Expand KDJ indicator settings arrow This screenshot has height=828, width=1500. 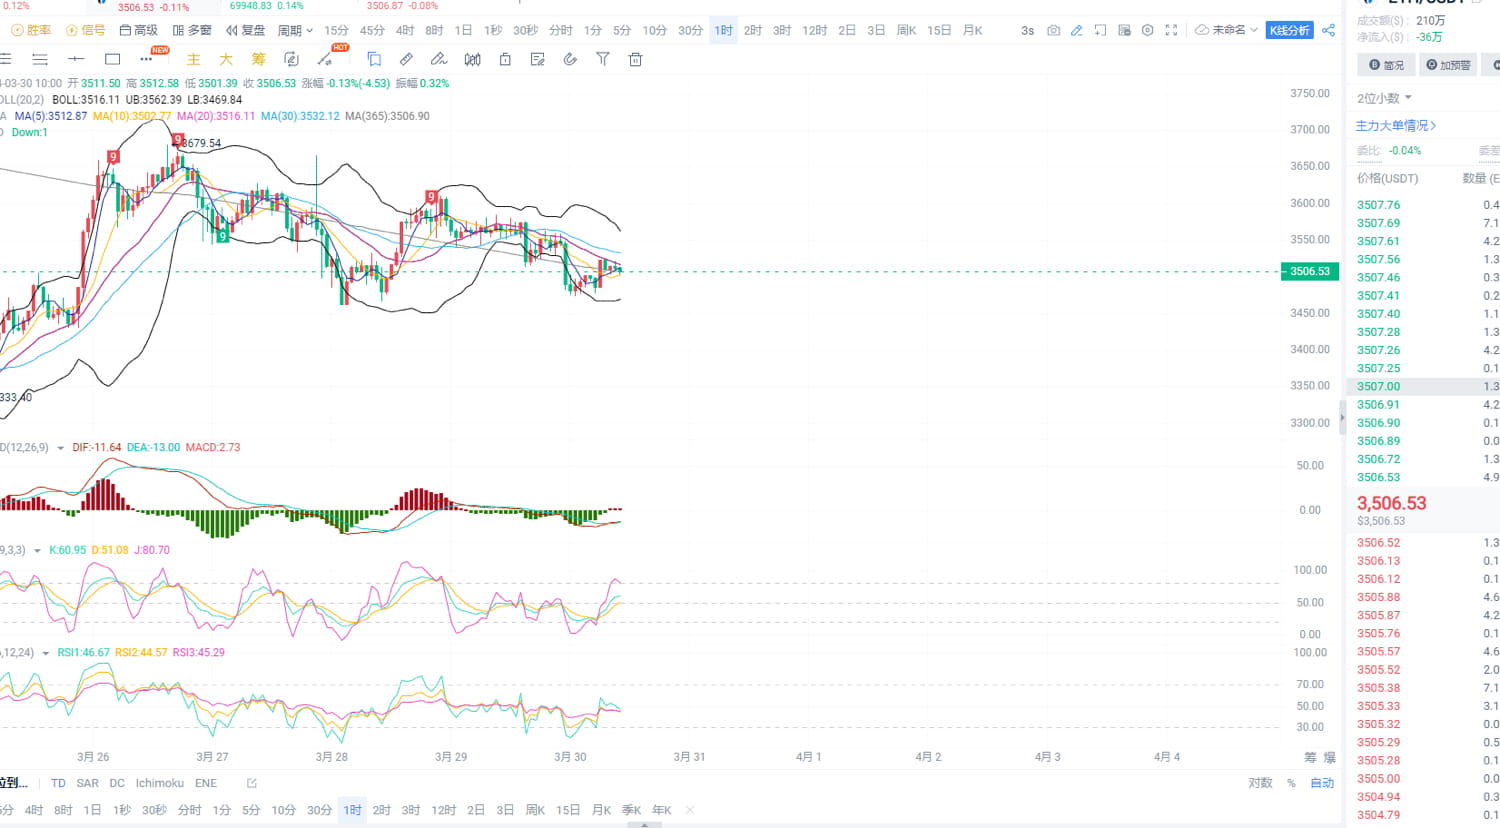click(x=37, y=551)
